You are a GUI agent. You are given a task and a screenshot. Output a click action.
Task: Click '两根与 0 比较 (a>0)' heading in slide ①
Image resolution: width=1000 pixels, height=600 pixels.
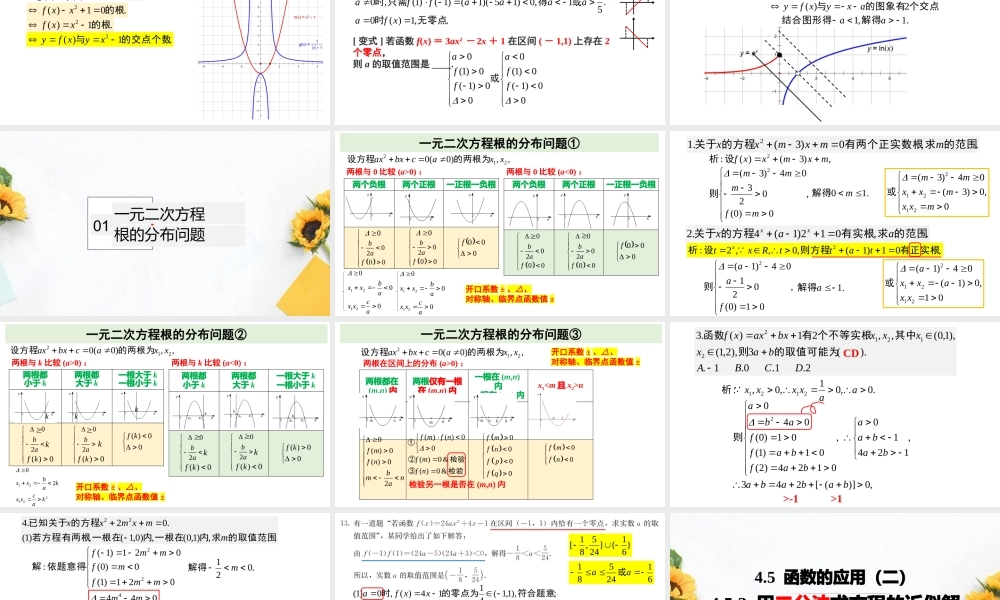(384, 172)
